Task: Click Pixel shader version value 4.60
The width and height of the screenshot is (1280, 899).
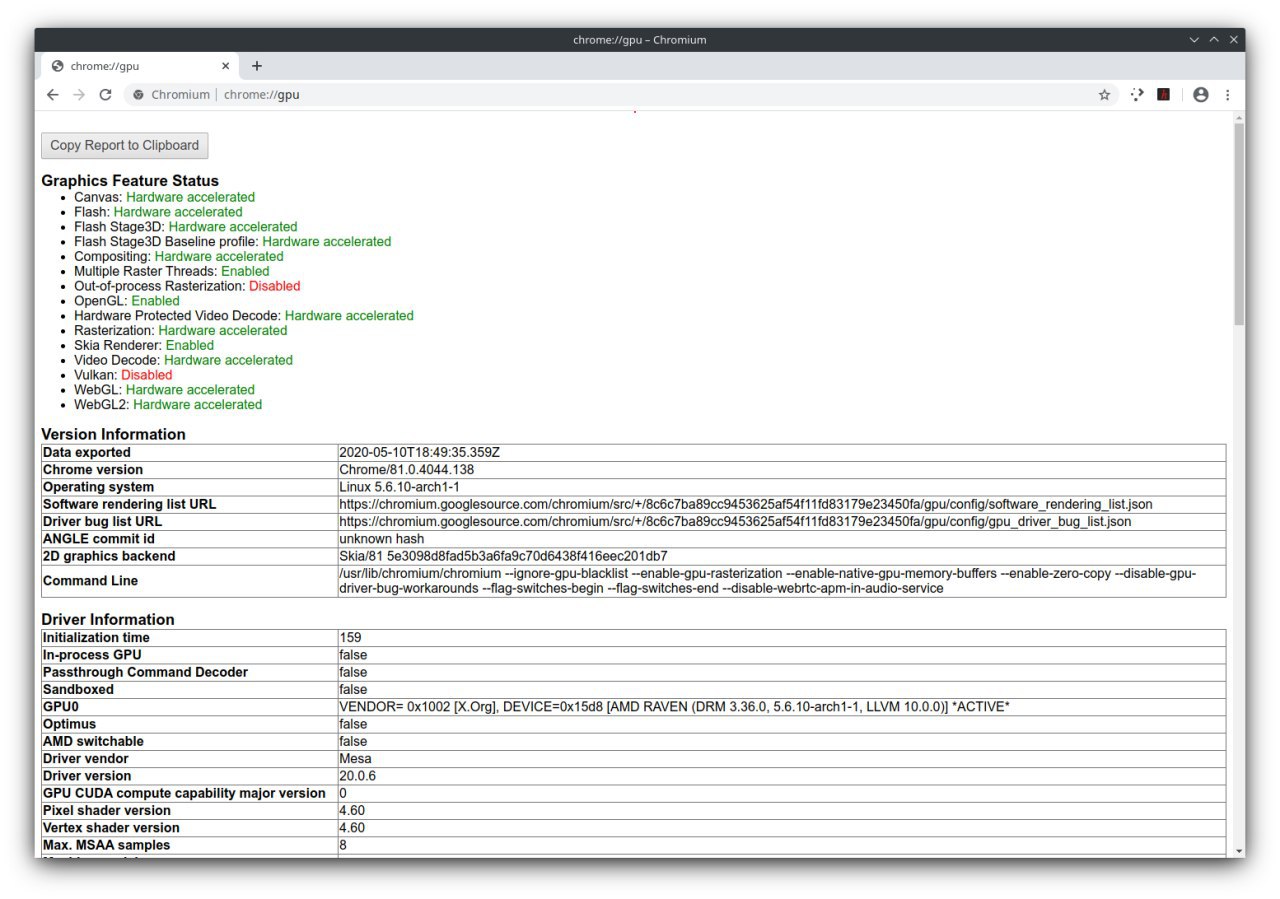Action: pos(352,811)
